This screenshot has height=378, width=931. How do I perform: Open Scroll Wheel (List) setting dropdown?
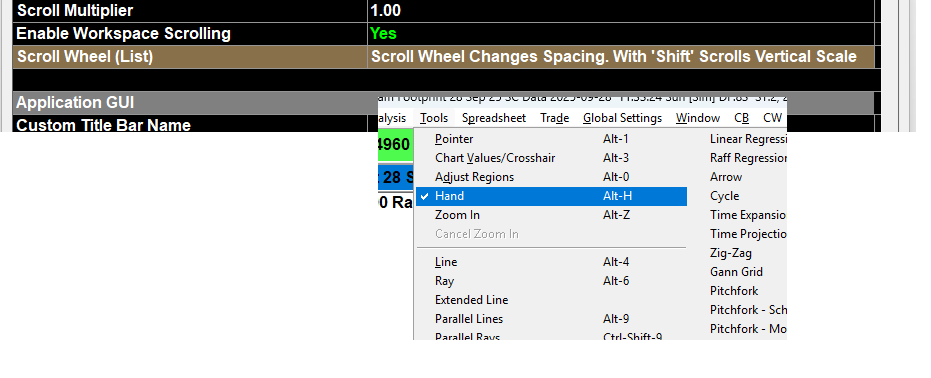(x=621, y=57)
